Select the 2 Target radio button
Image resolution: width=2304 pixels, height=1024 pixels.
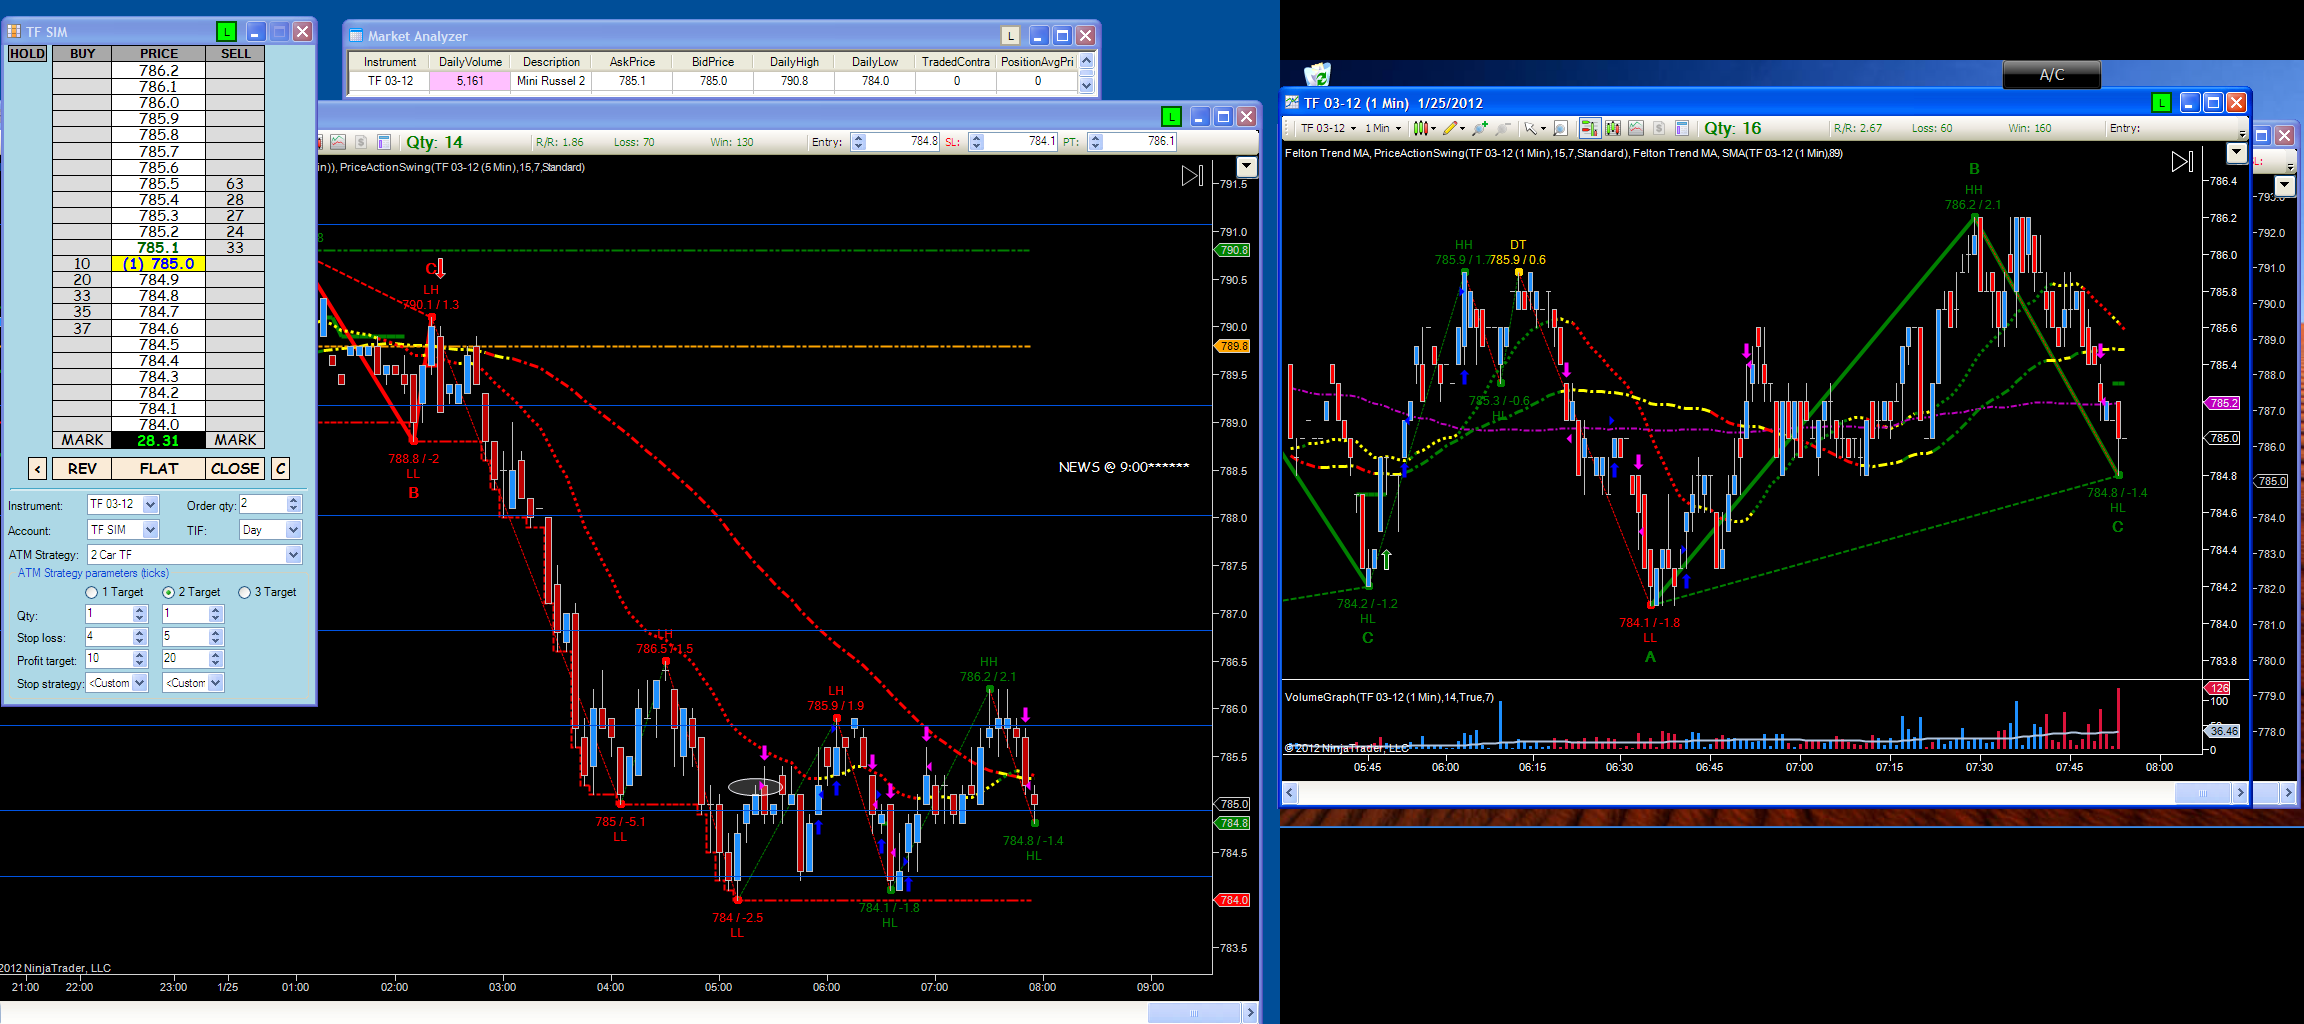pos(168,593)
